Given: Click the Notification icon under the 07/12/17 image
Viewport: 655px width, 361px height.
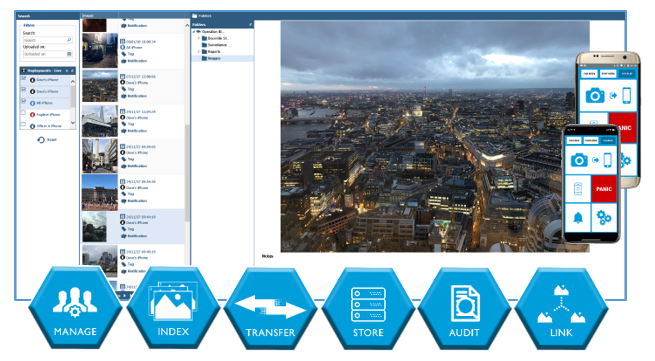Looking at the screenshot, I should click(x=123, y=96).
